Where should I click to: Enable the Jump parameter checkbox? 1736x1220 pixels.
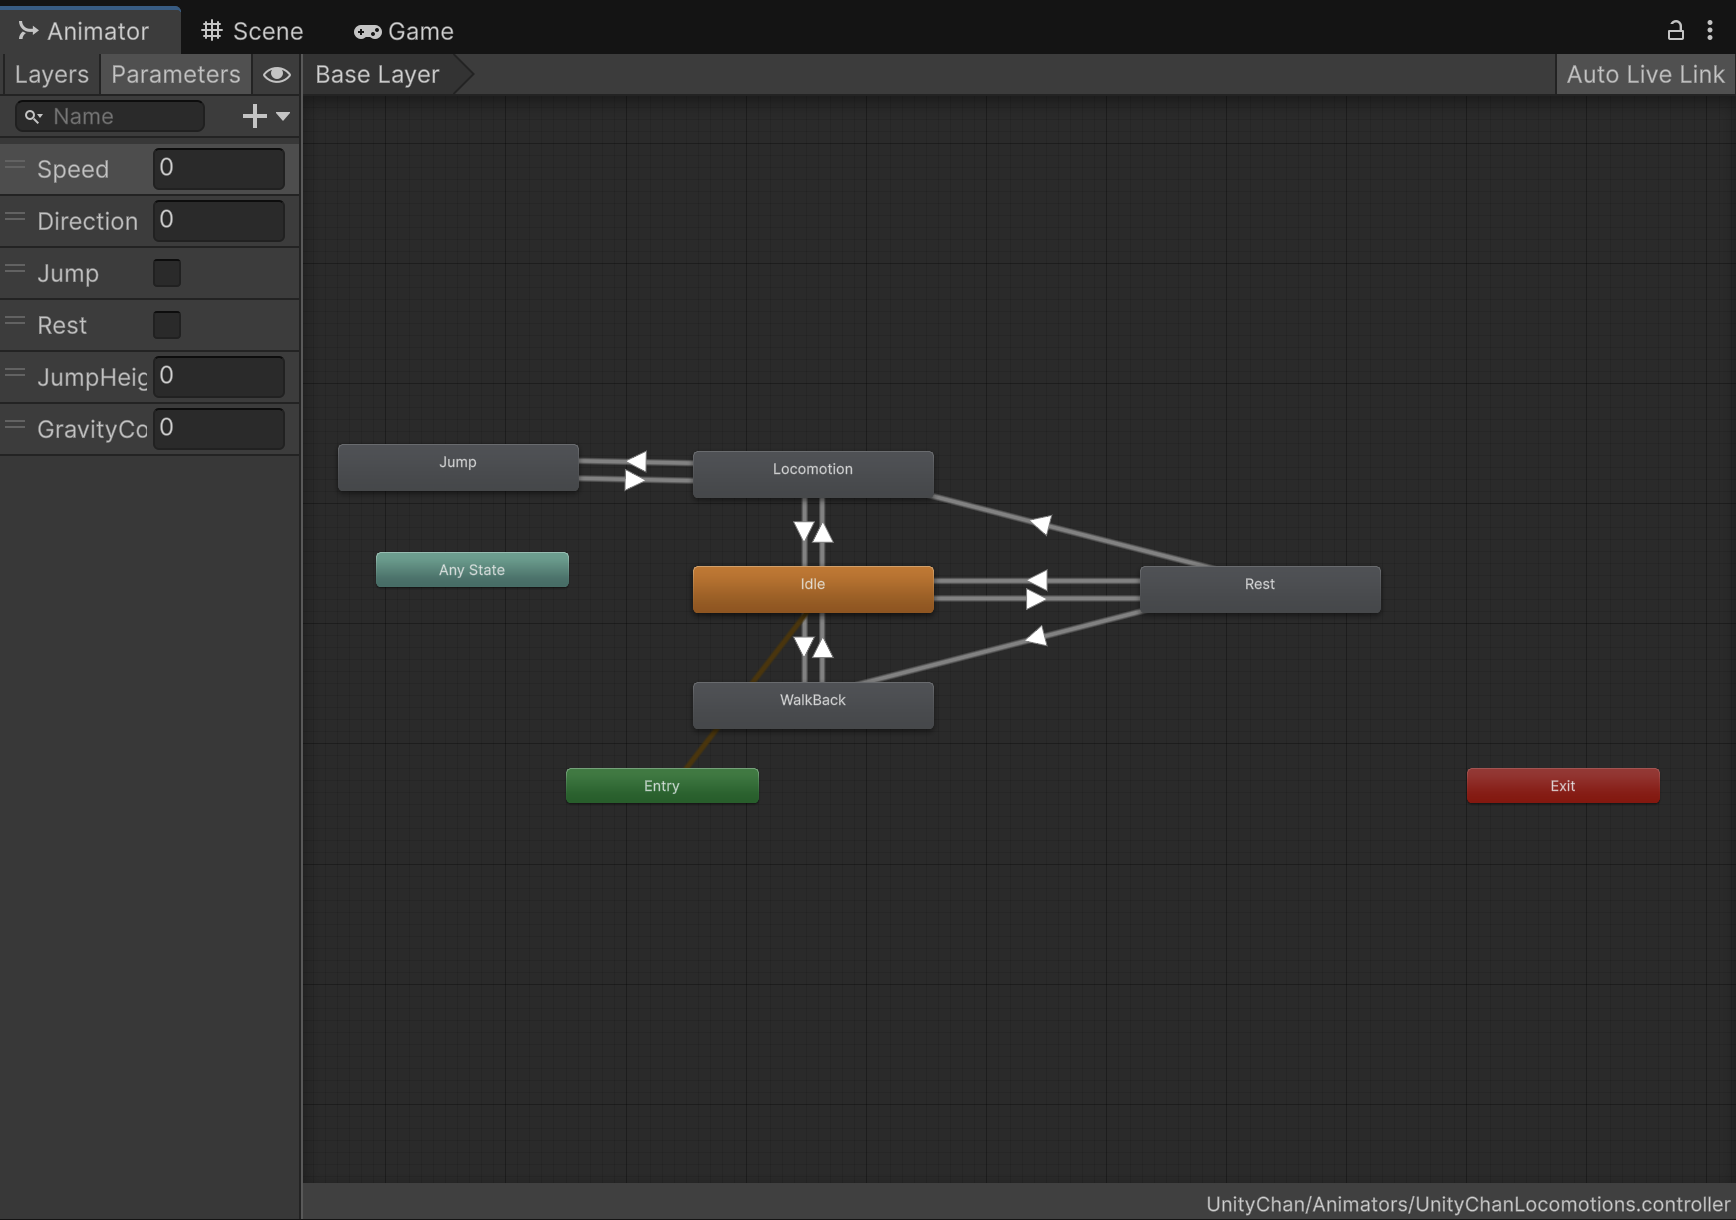point(167,273)
